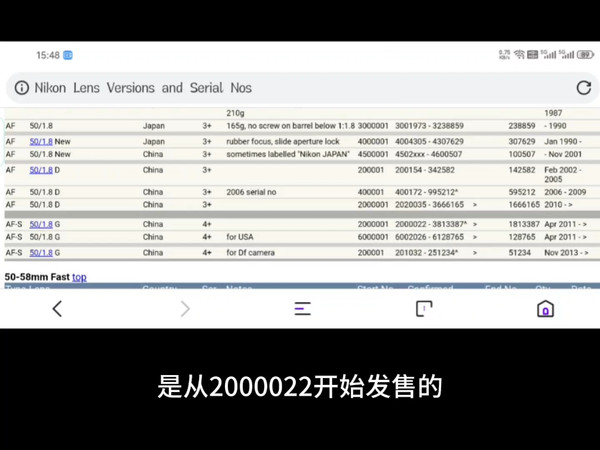The width and height of the screenshot is (600, 450).
Task: Select serial range 400172 - 995212
Action: 426,192
